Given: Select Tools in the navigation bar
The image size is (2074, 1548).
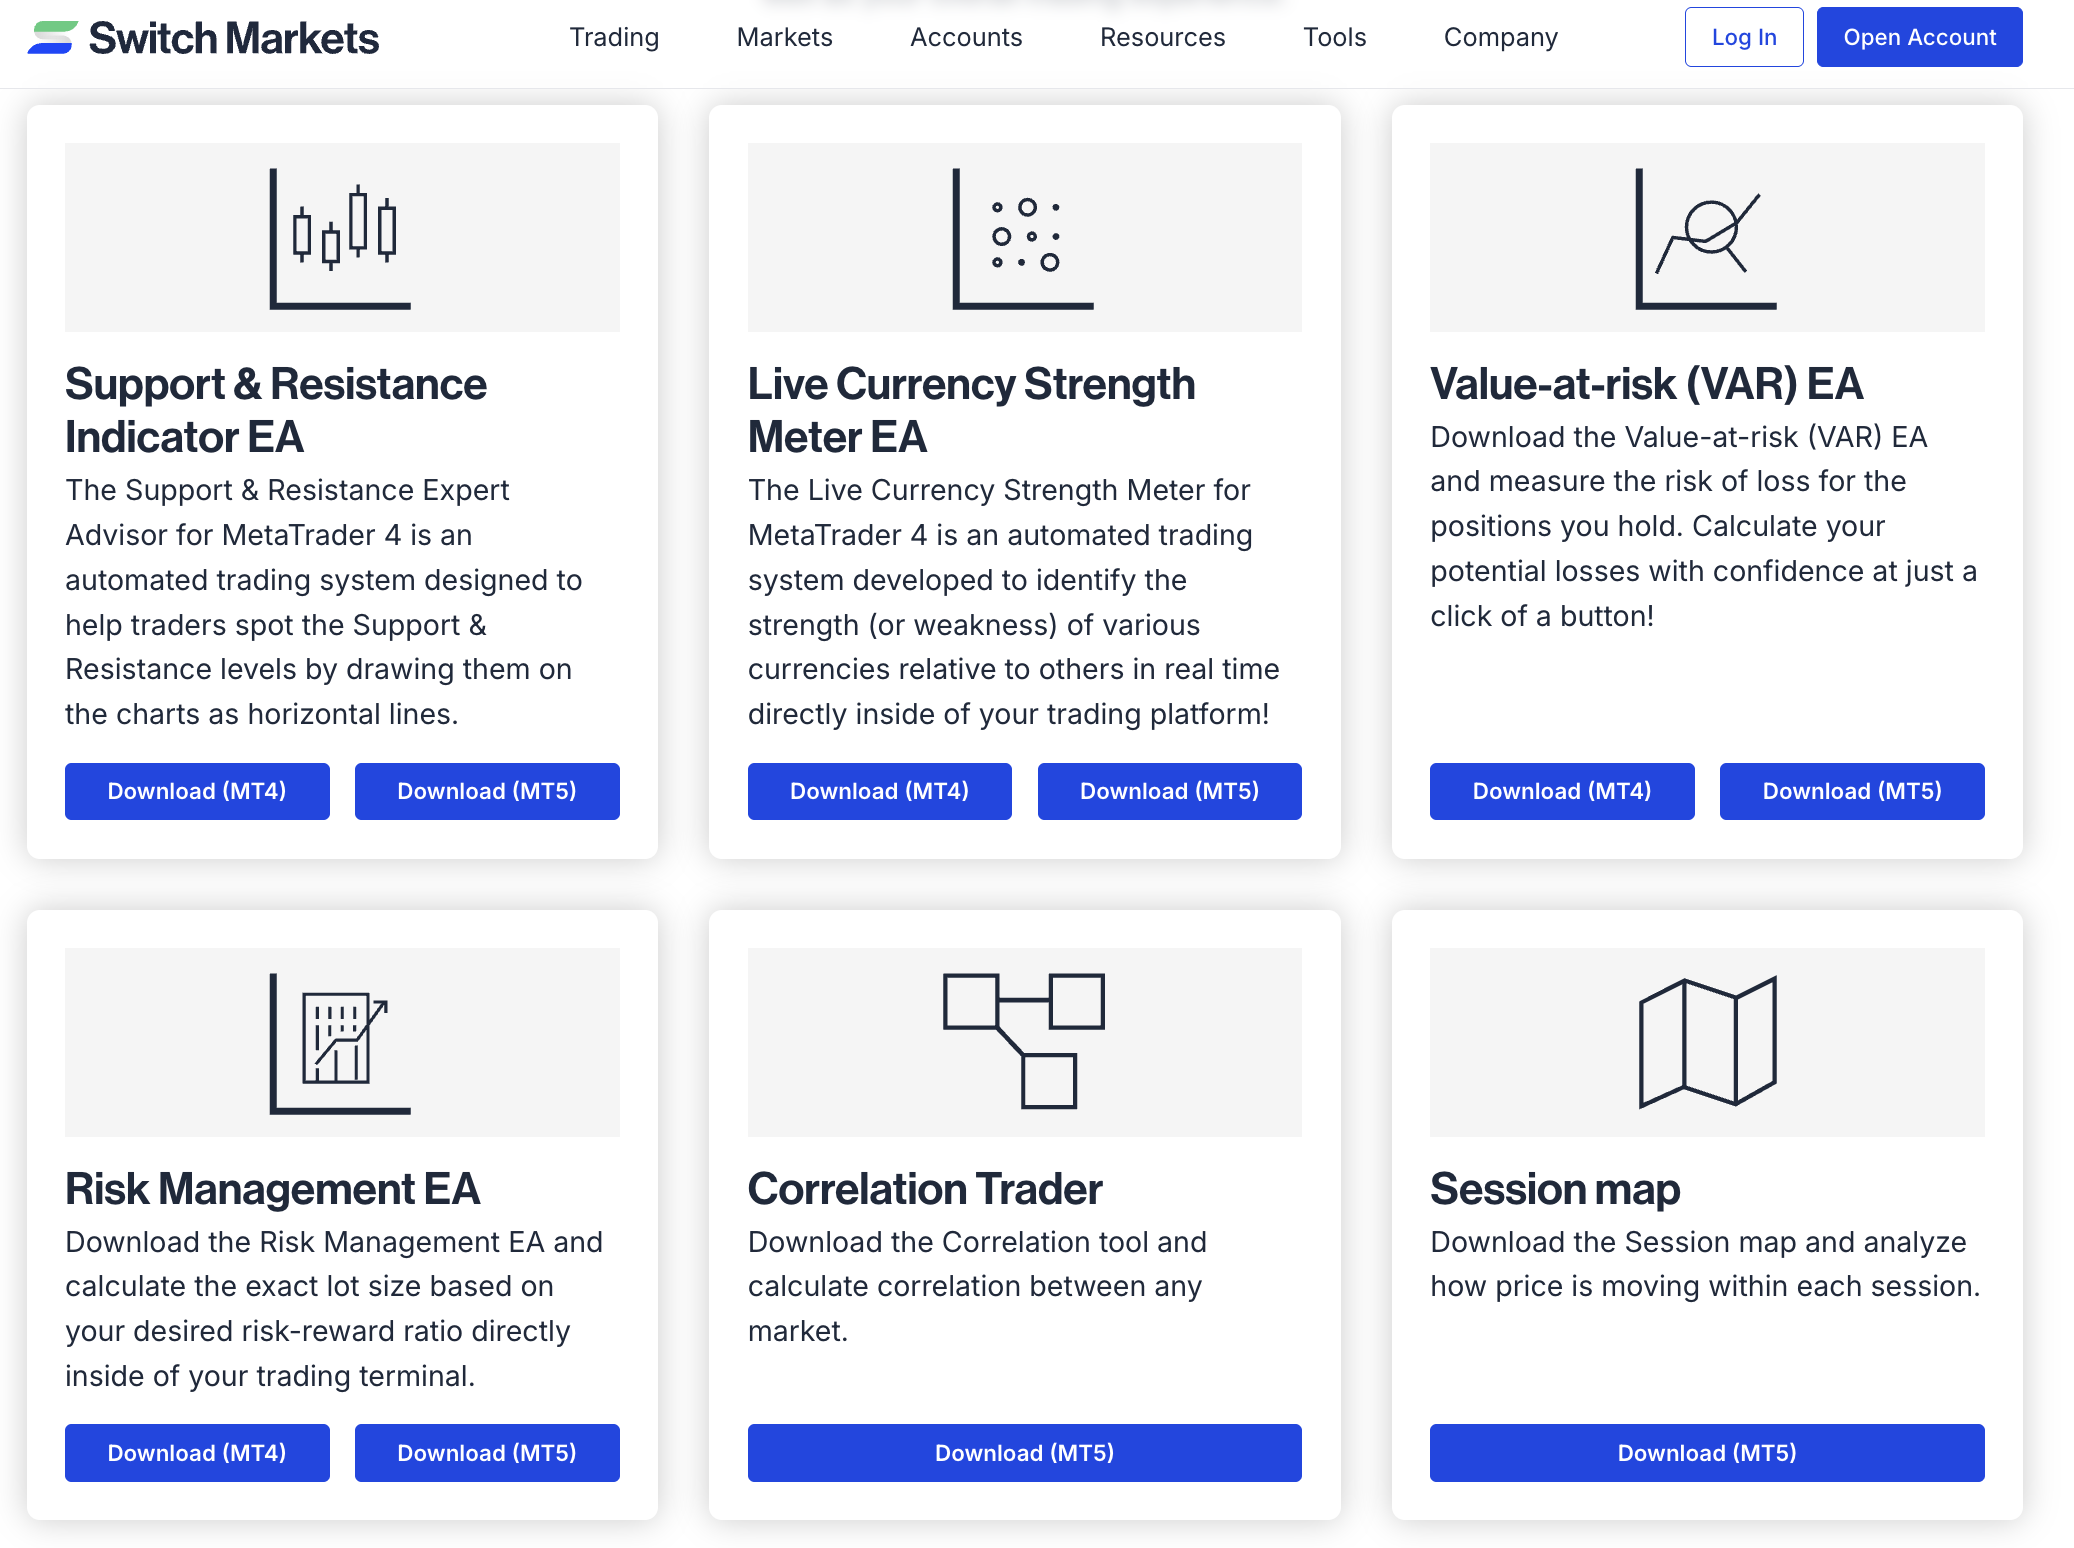Looking at the screenshot, I should click(1334, 37).
